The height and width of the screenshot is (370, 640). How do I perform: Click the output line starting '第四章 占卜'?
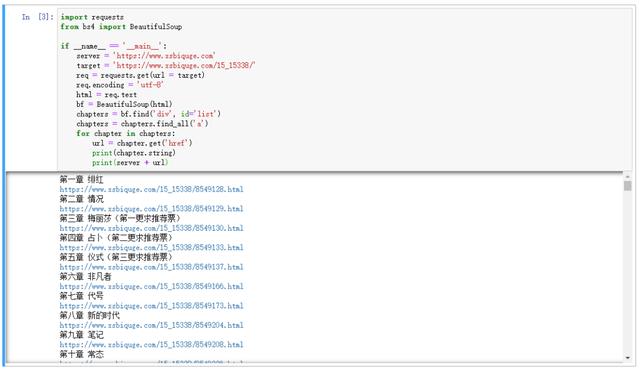click(116, 238)
